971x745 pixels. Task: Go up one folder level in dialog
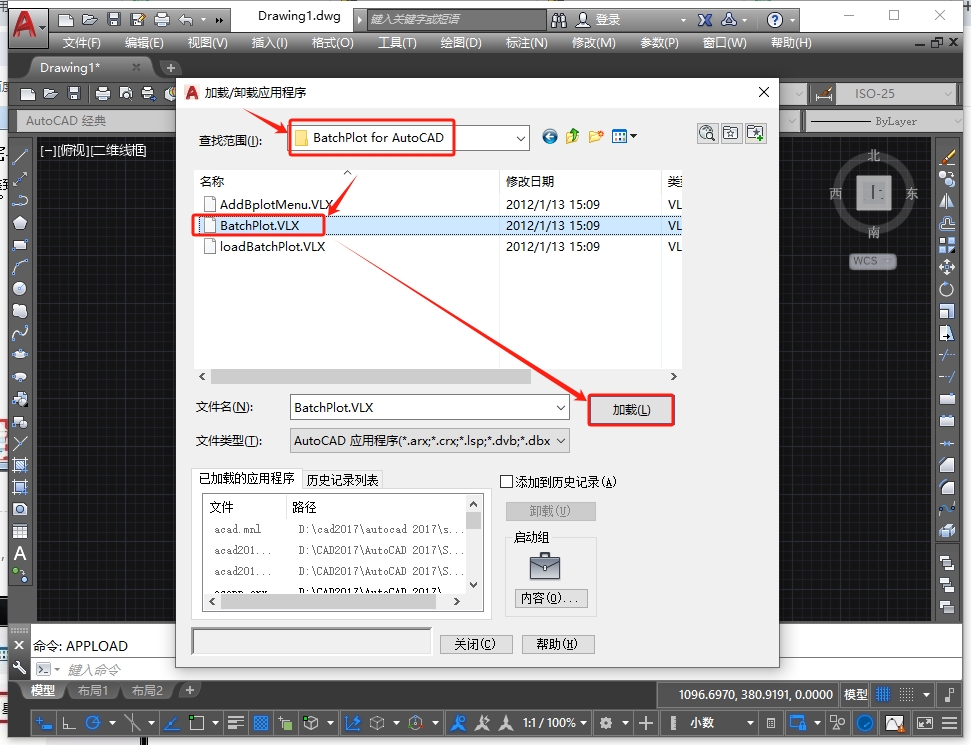[x=572, y=136]
